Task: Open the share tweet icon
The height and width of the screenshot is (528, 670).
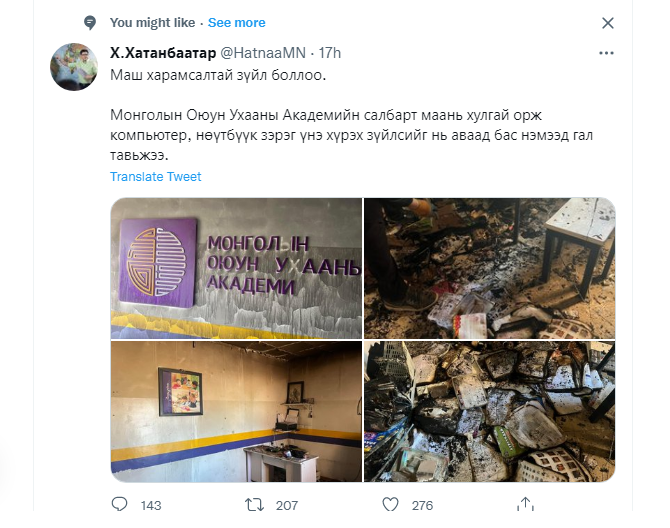Action: (x=525, y=504)
